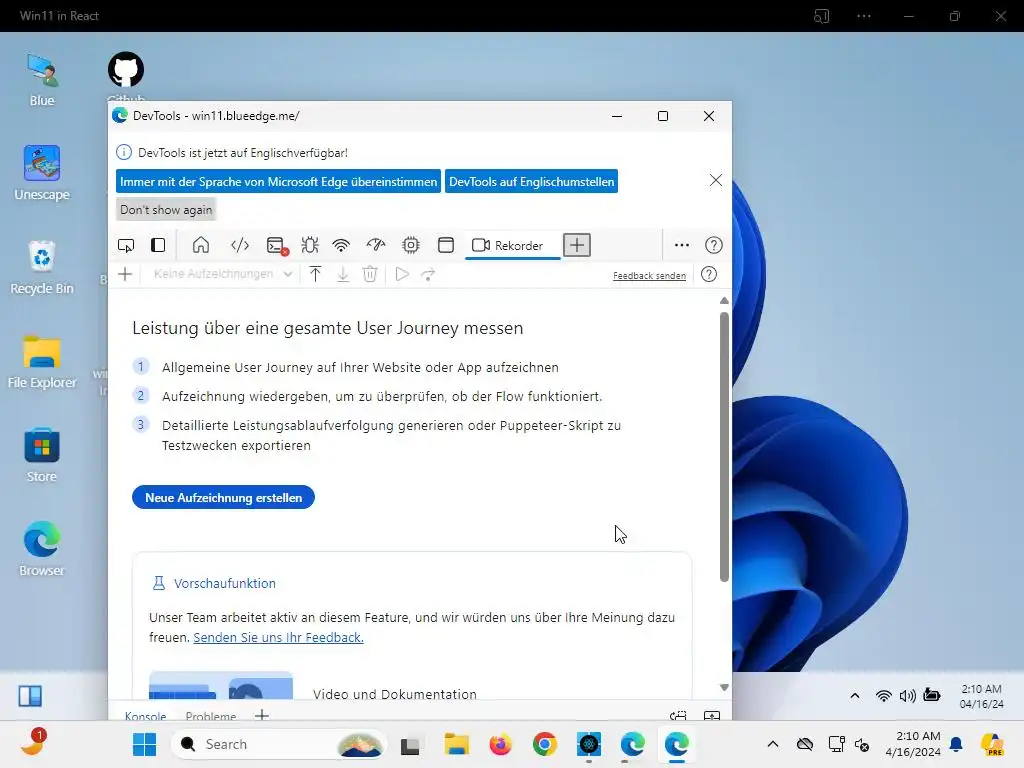Open the Welcome home icon tab
The height and width of the screenshot is (768, 1024).
[201, 246]
